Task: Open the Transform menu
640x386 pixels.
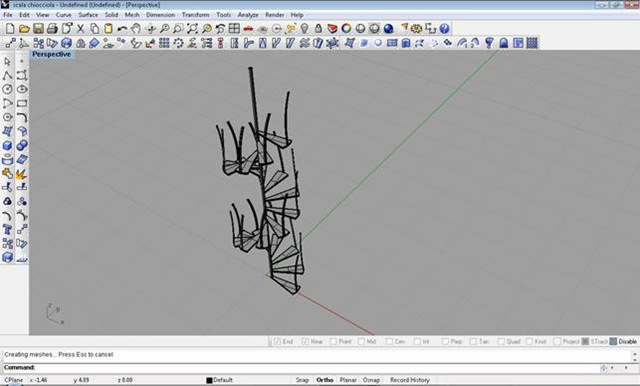Action: click(x=195, y=15)
